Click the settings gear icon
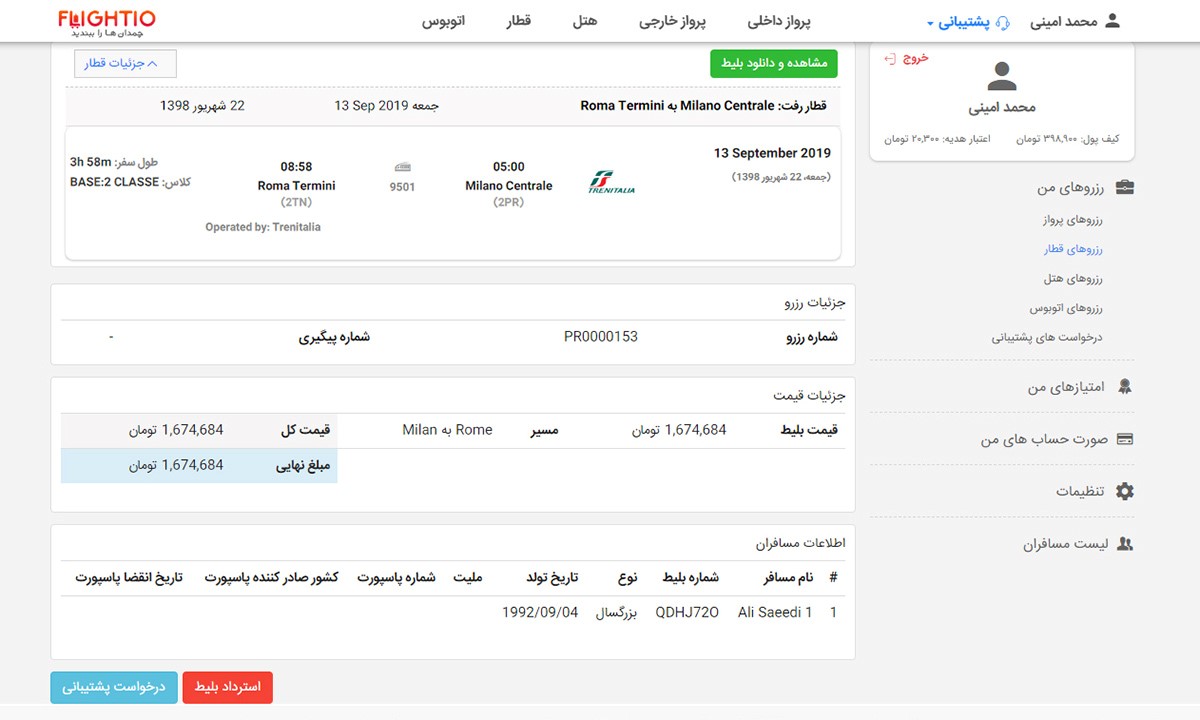 pyautogui.click(x=1125, y=491)
